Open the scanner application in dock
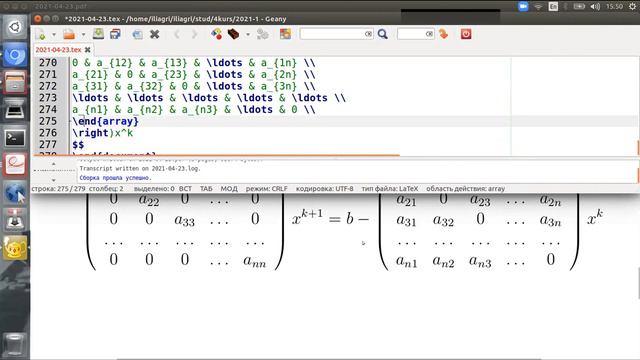Image resolution: width=640 pixels, height=360 pixels. click(x=15, y=110)
